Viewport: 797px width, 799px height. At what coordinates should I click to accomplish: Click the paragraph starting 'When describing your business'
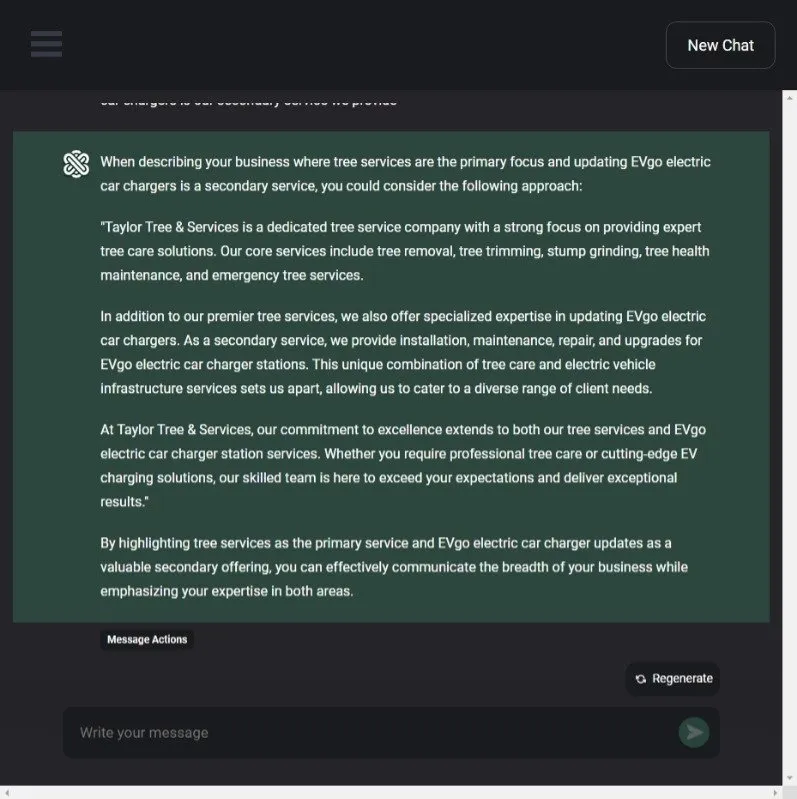(405, 174)
